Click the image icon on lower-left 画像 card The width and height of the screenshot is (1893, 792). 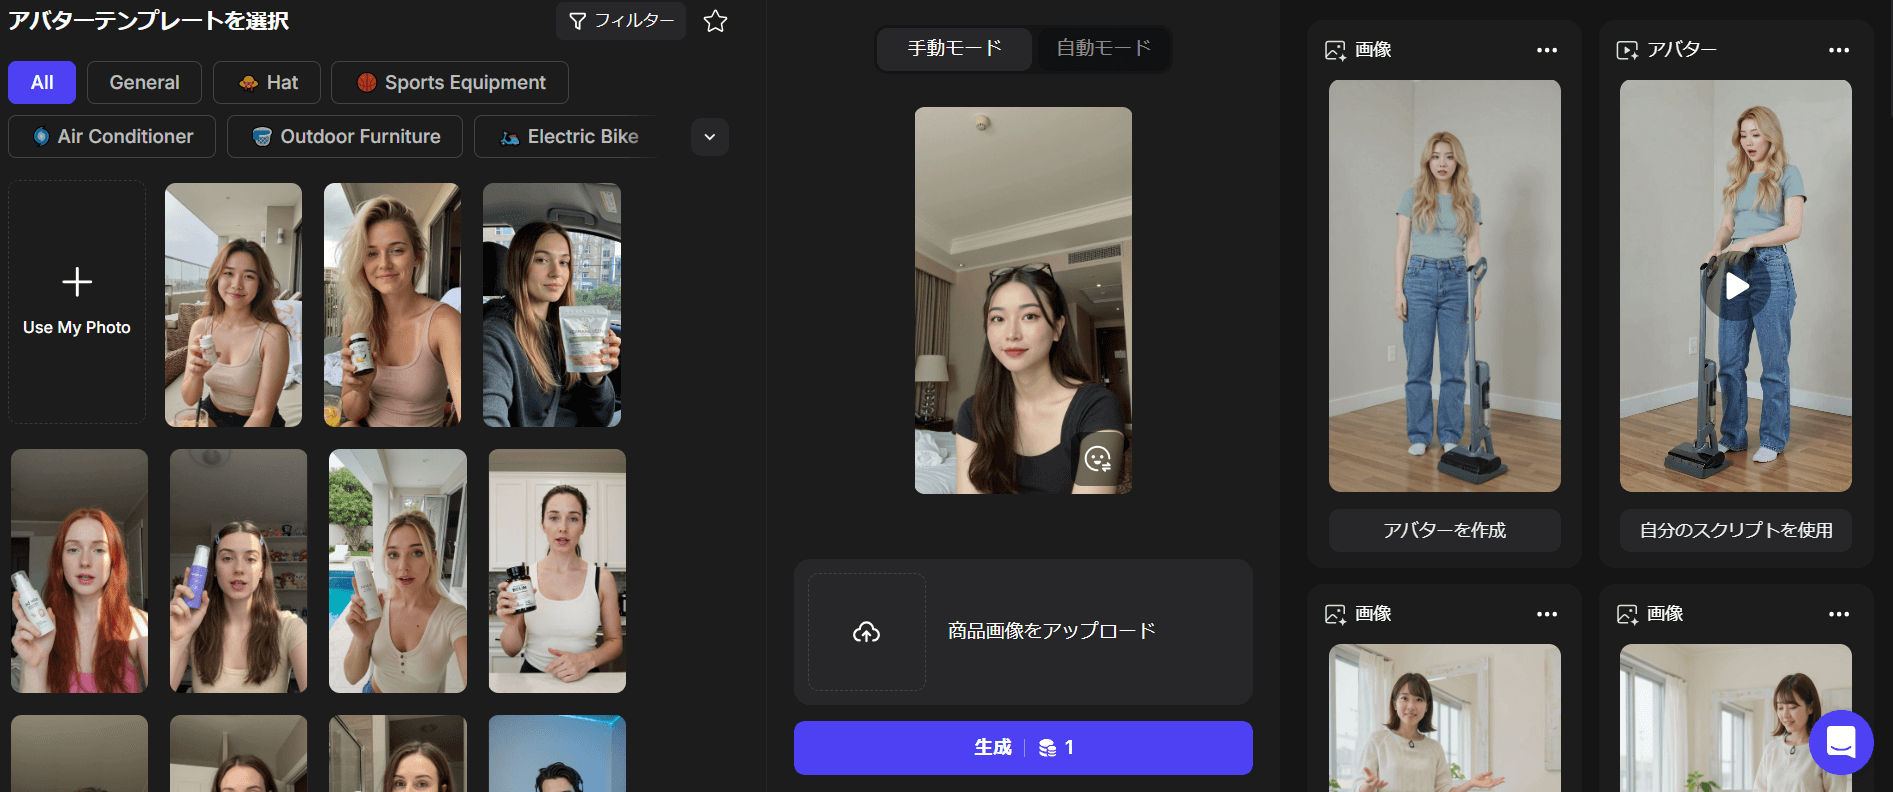pyautogui.click(x=1335, y=614)
